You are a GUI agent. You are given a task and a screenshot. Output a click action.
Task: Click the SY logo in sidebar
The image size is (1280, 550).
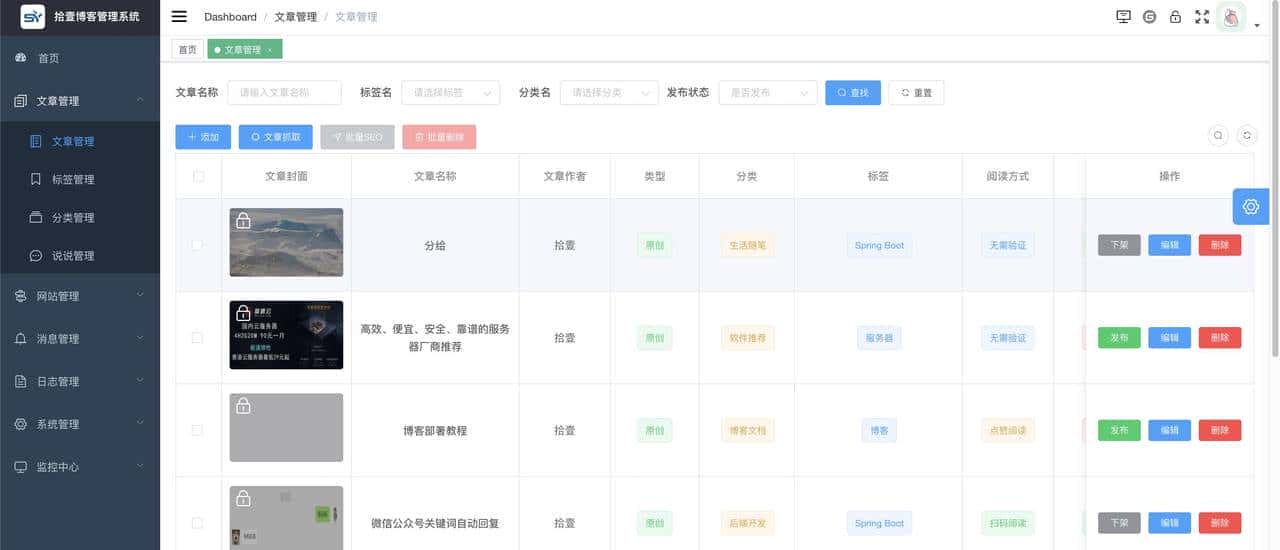pyautogui.click(x=33, y=17)
